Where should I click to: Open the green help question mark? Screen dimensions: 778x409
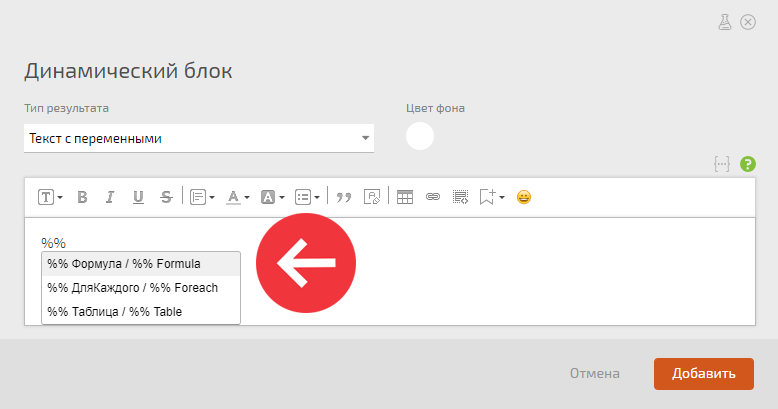pyautogui.click(x=748, y=164)
